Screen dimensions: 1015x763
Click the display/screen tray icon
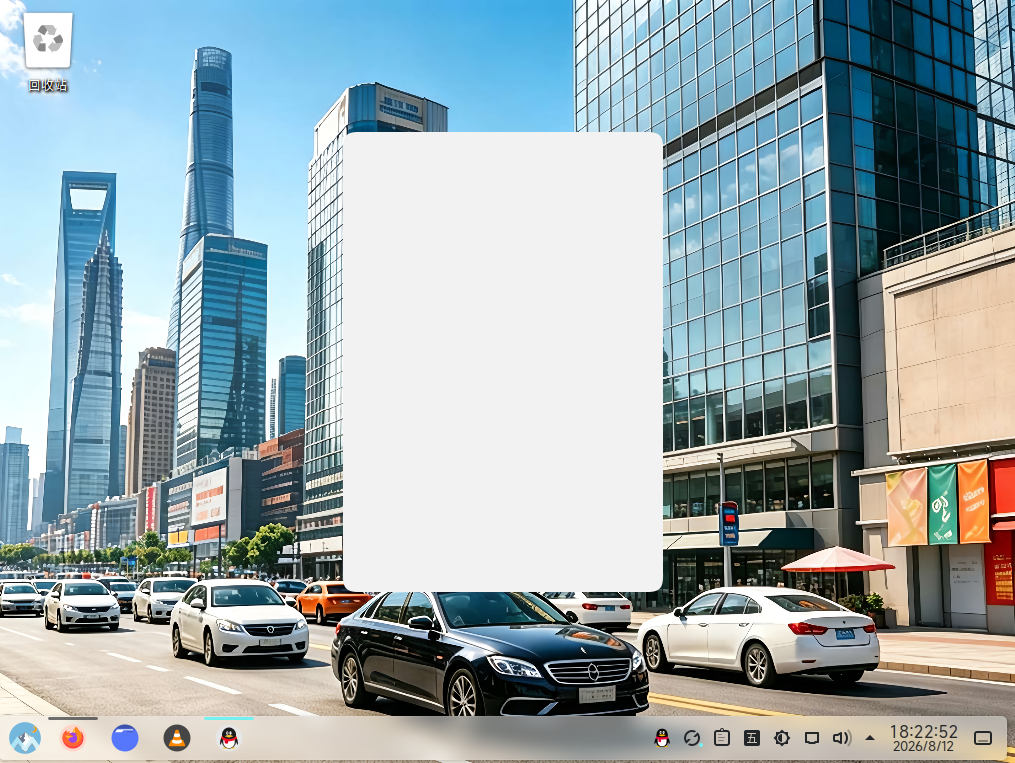tap(812, 738)
